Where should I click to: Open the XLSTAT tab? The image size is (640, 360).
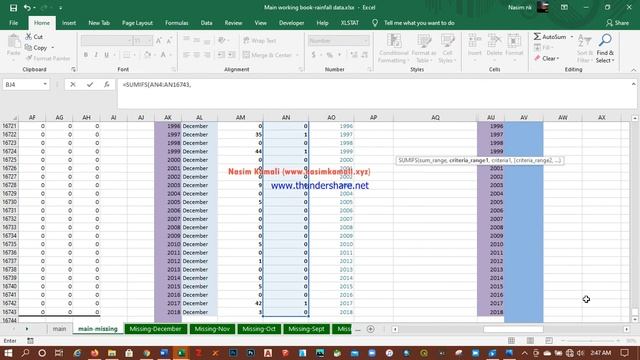(349, 23)
